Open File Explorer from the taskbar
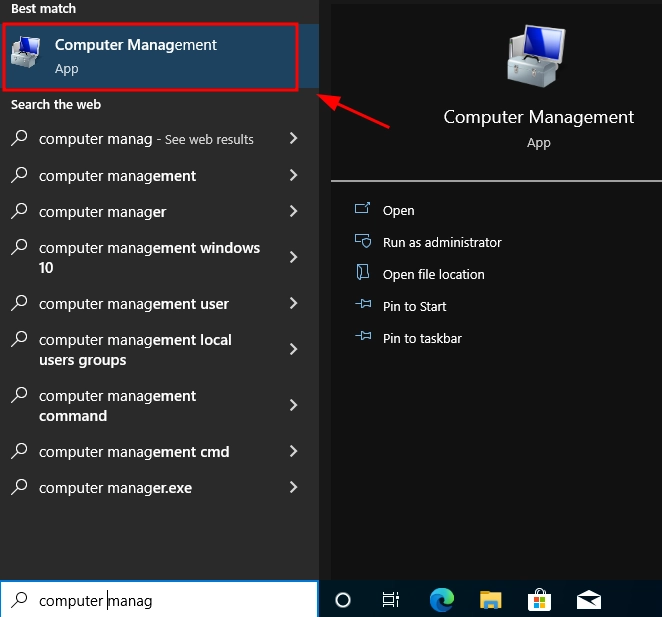The image size is (662, 617). coord(490,600)
